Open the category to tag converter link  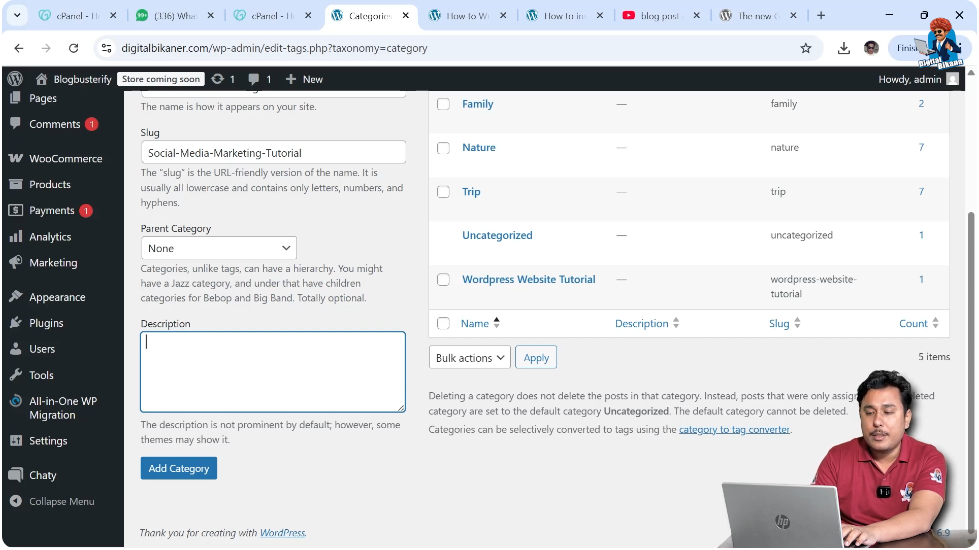(734, 430)
